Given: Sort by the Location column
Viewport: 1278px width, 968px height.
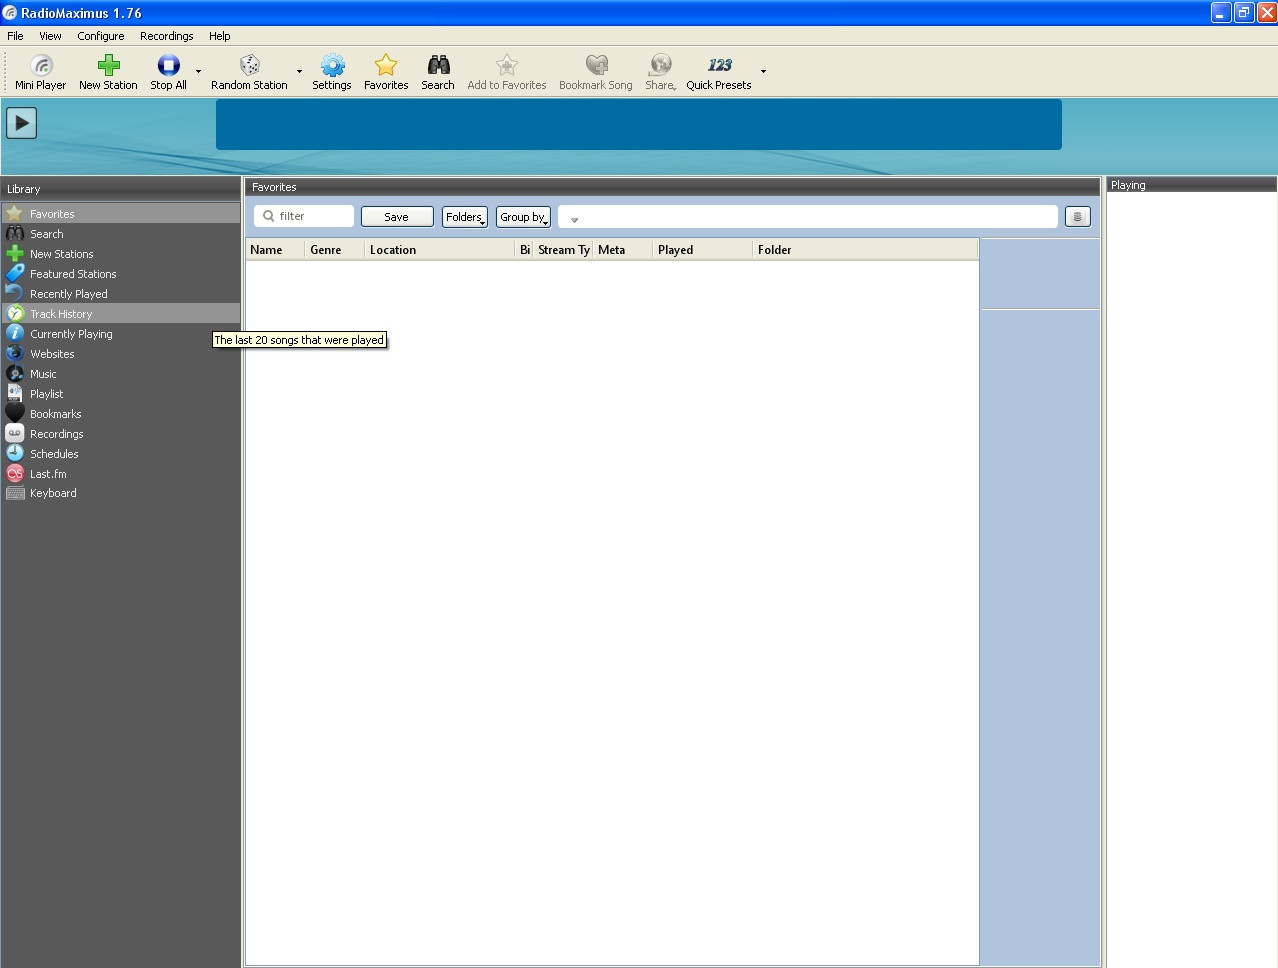Looking at the screenshot, I should point(439,250).
